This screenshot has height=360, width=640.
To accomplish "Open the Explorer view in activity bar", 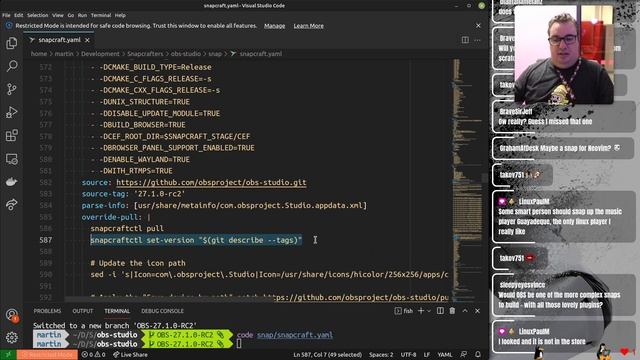I will [11, 43].
